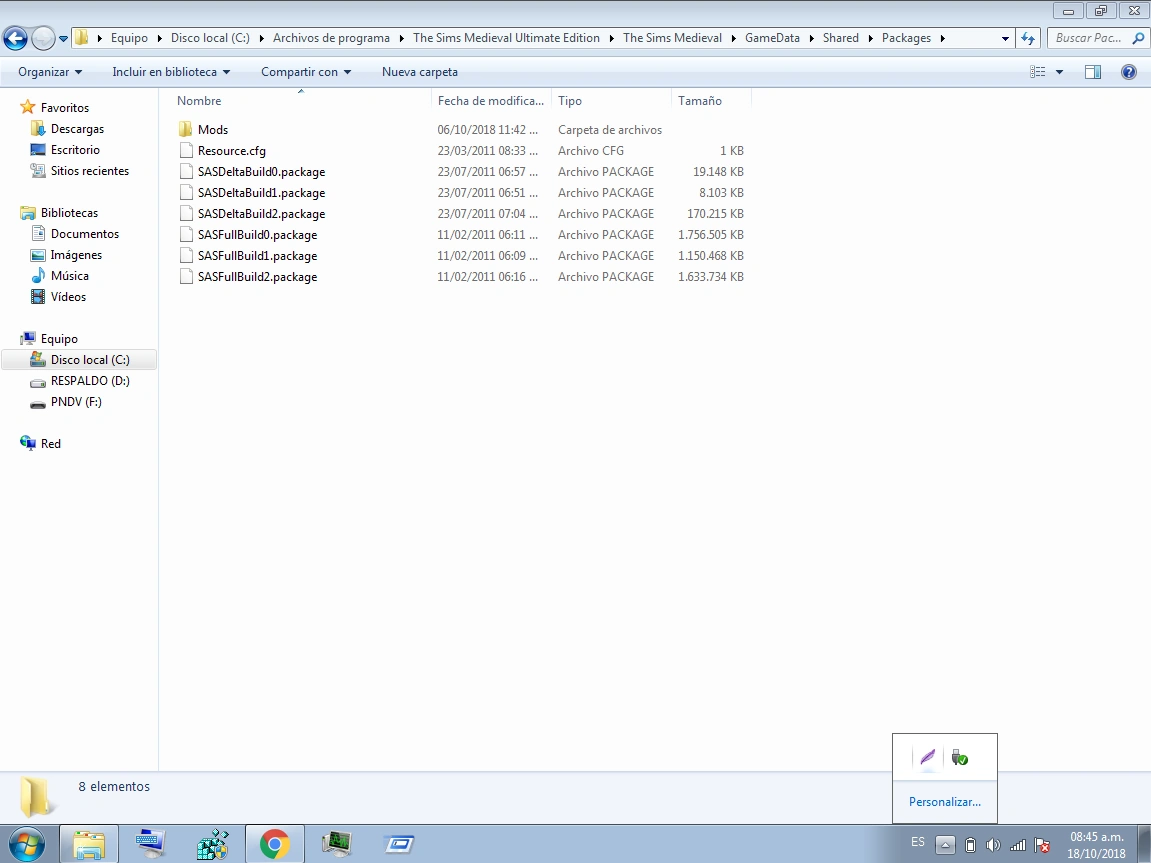Expand the address bar history dropdown
The height and width of the screenshot is (863, 1151).
[1005, 38]
